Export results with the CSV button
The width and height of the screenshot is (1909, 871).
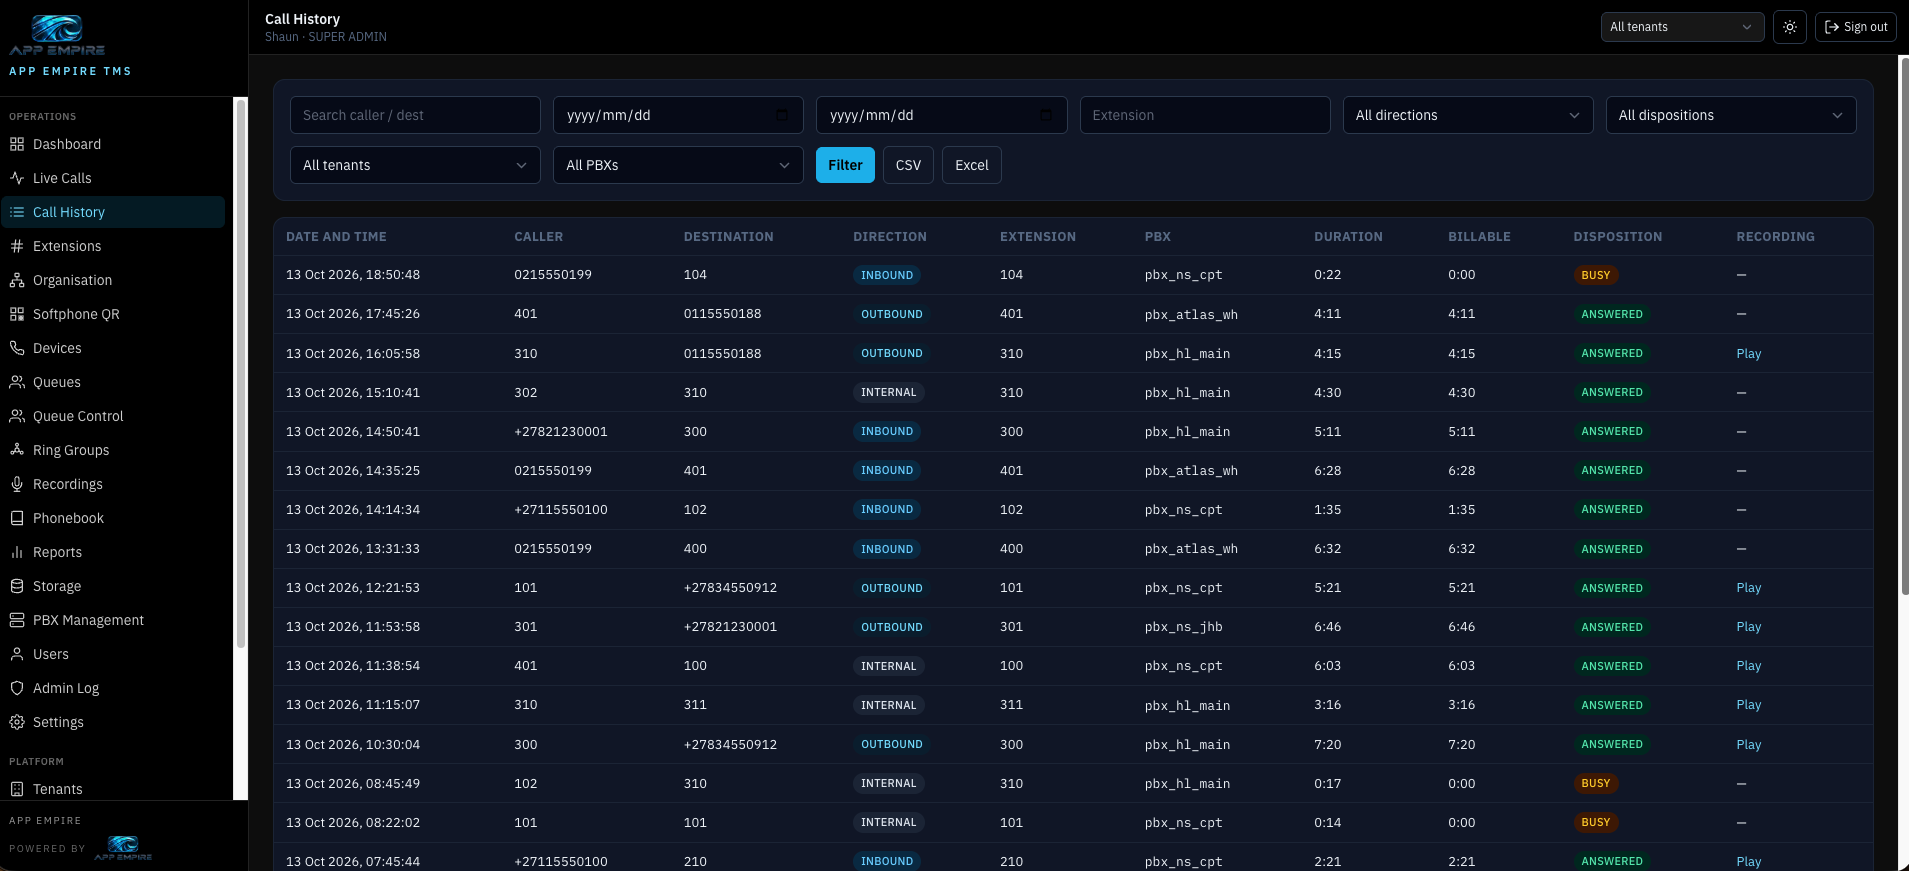[x=908, y=165]
